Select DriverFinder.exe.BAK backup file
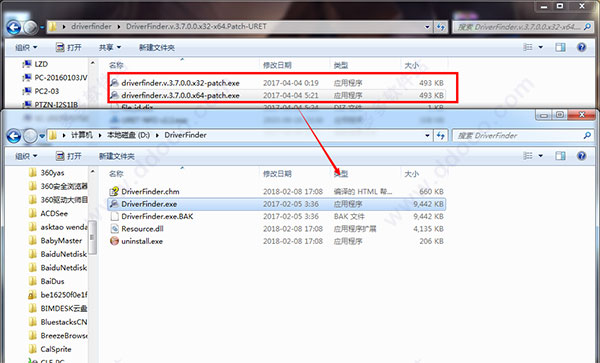The width and height of the screenshot is (600, 363). (277, 216)
